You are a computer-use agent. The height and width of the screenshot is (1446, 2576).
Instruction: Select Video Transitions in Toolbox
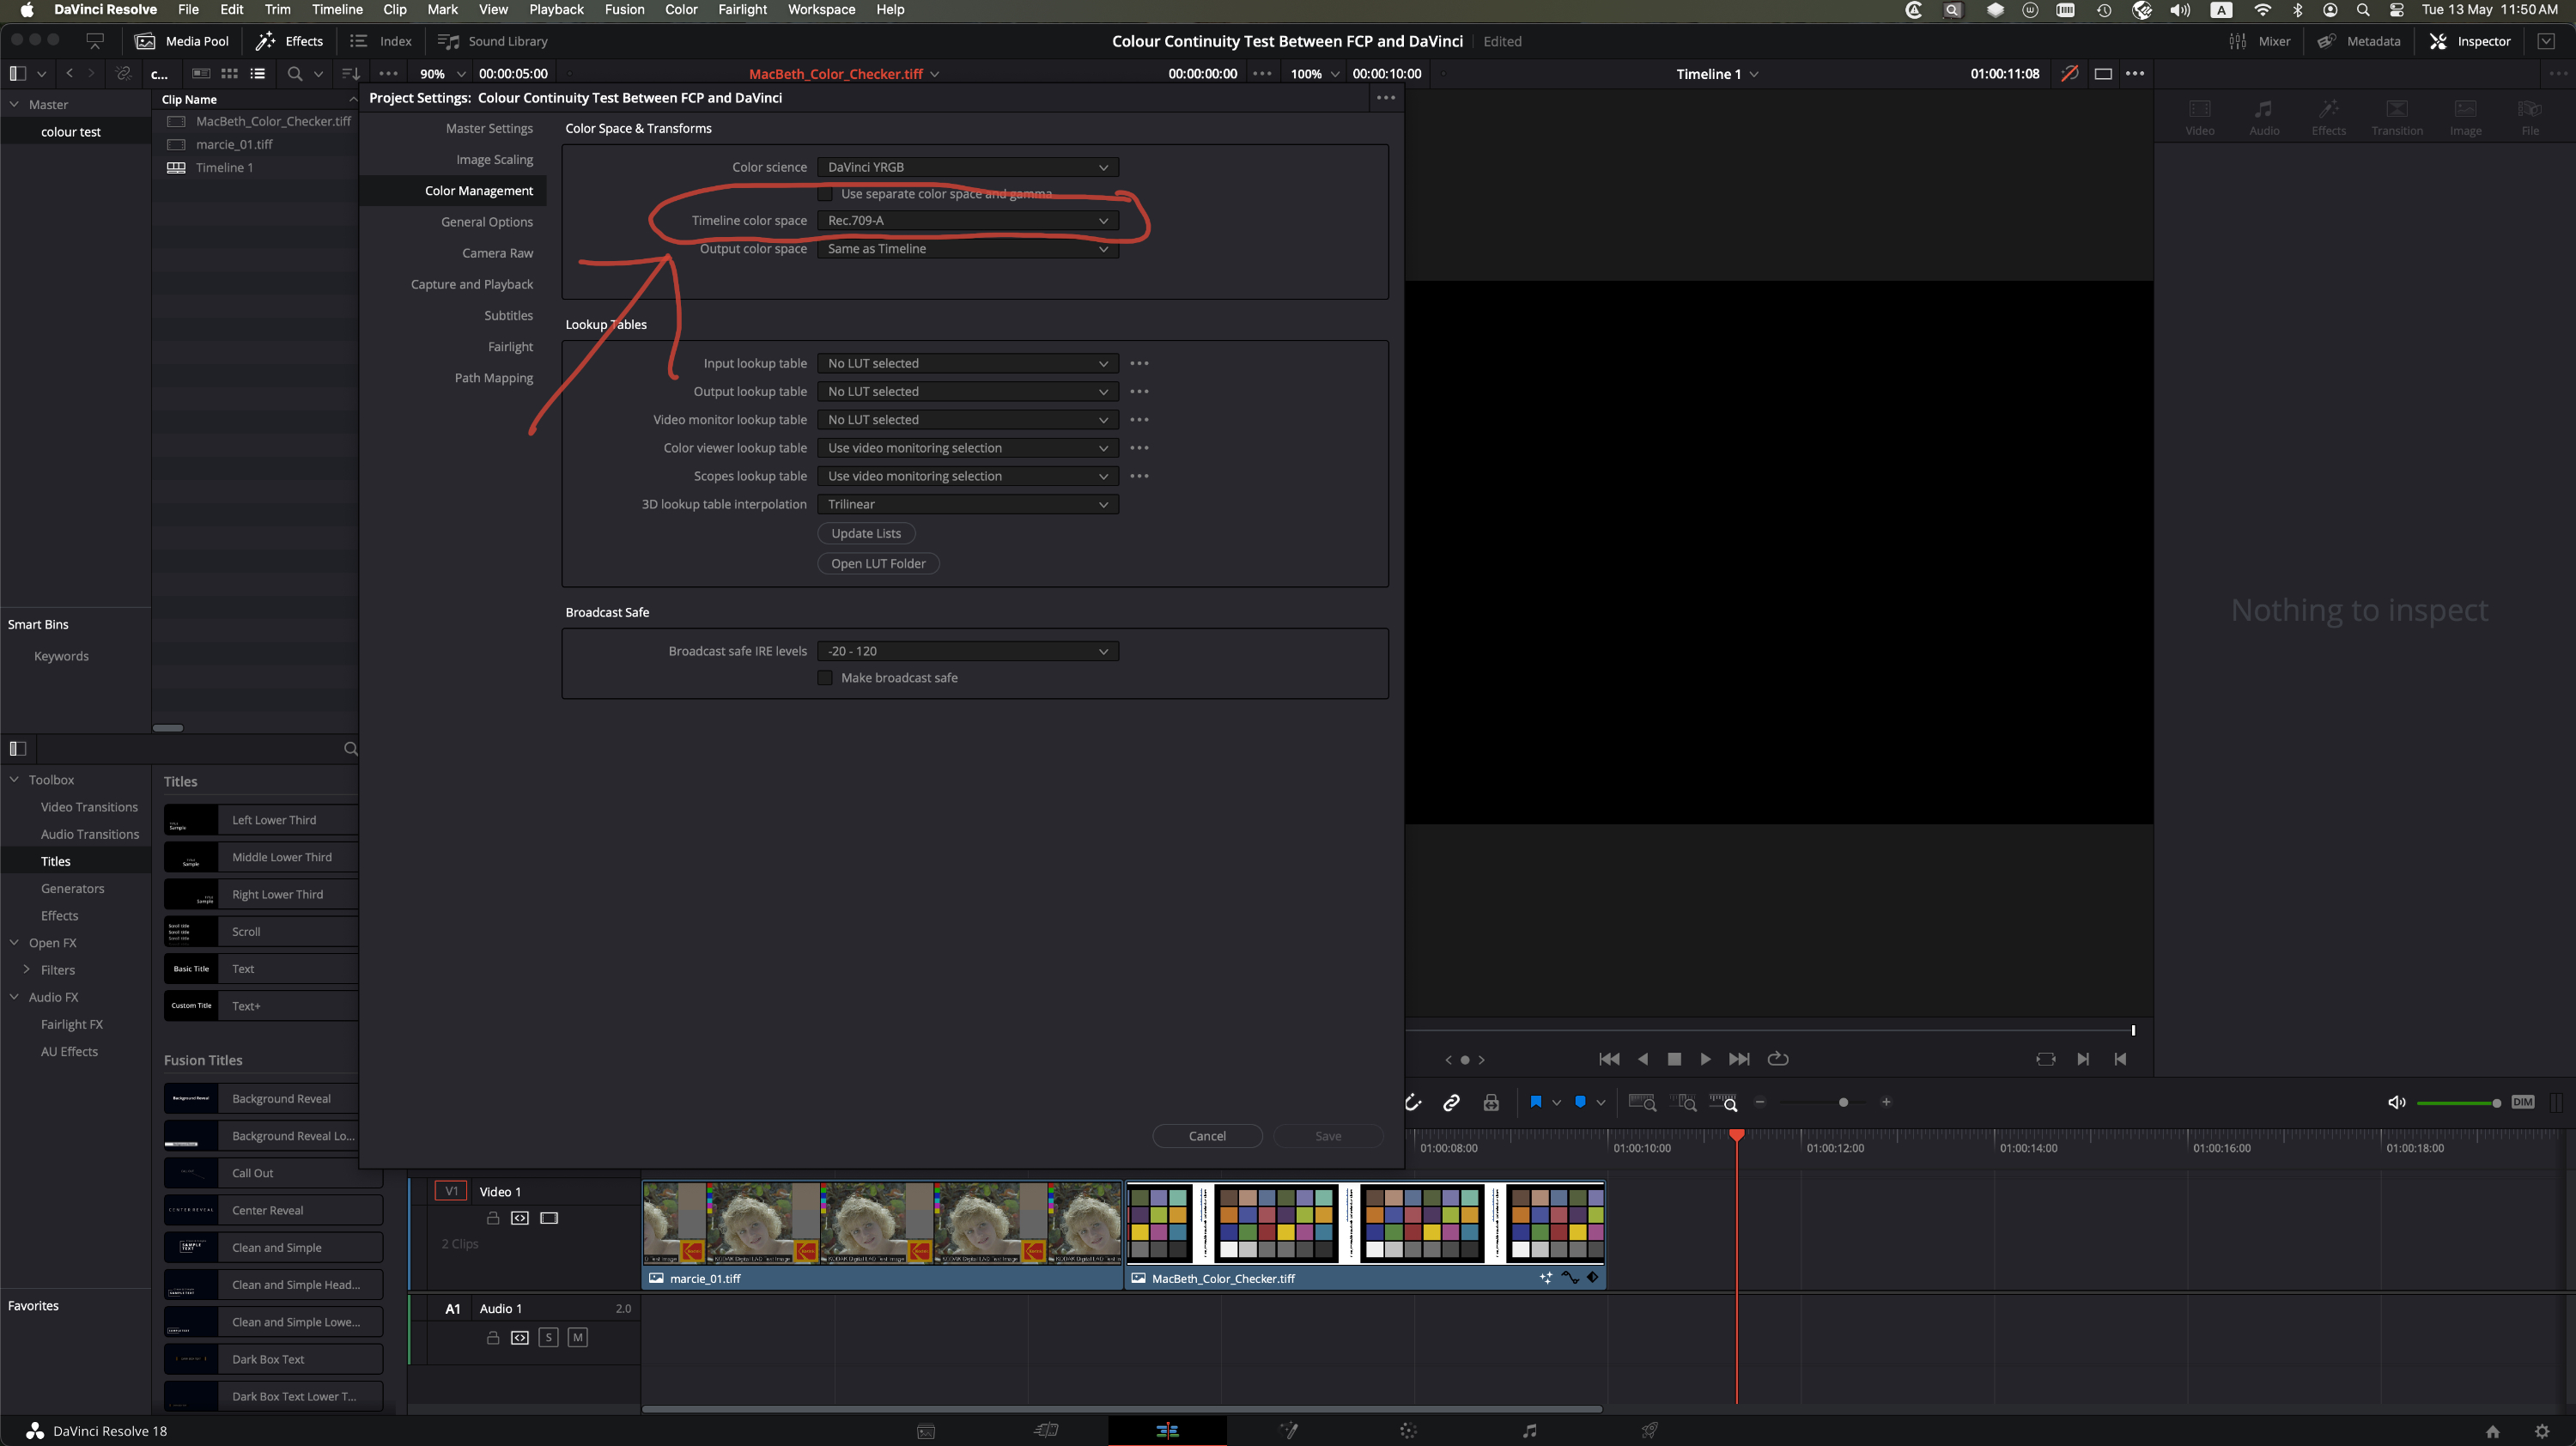(89, 807)
